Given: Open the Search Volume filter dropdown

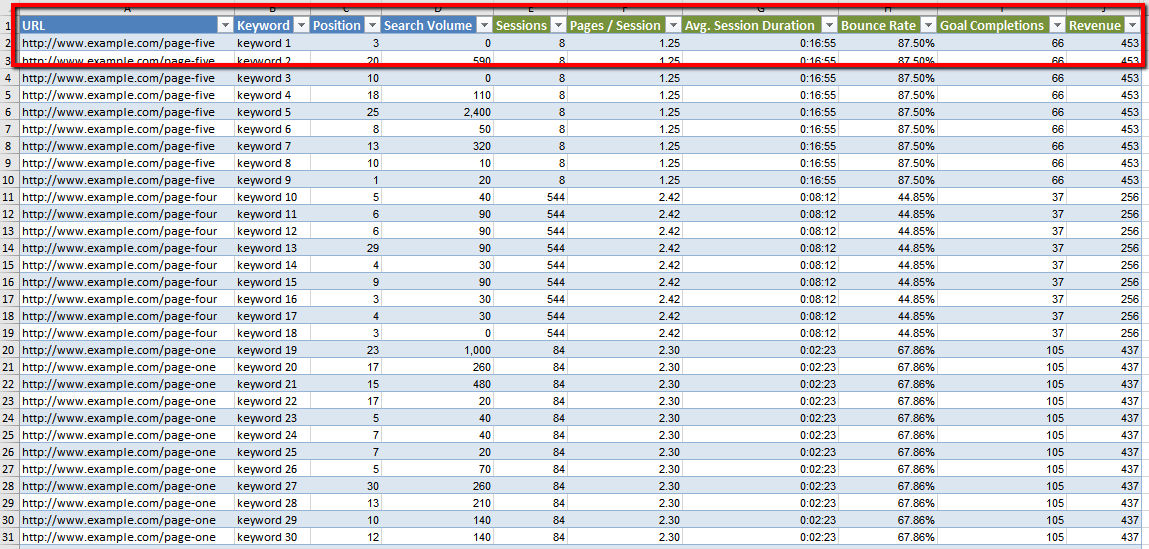Looking at the screenshot, I should click(484, 26).
